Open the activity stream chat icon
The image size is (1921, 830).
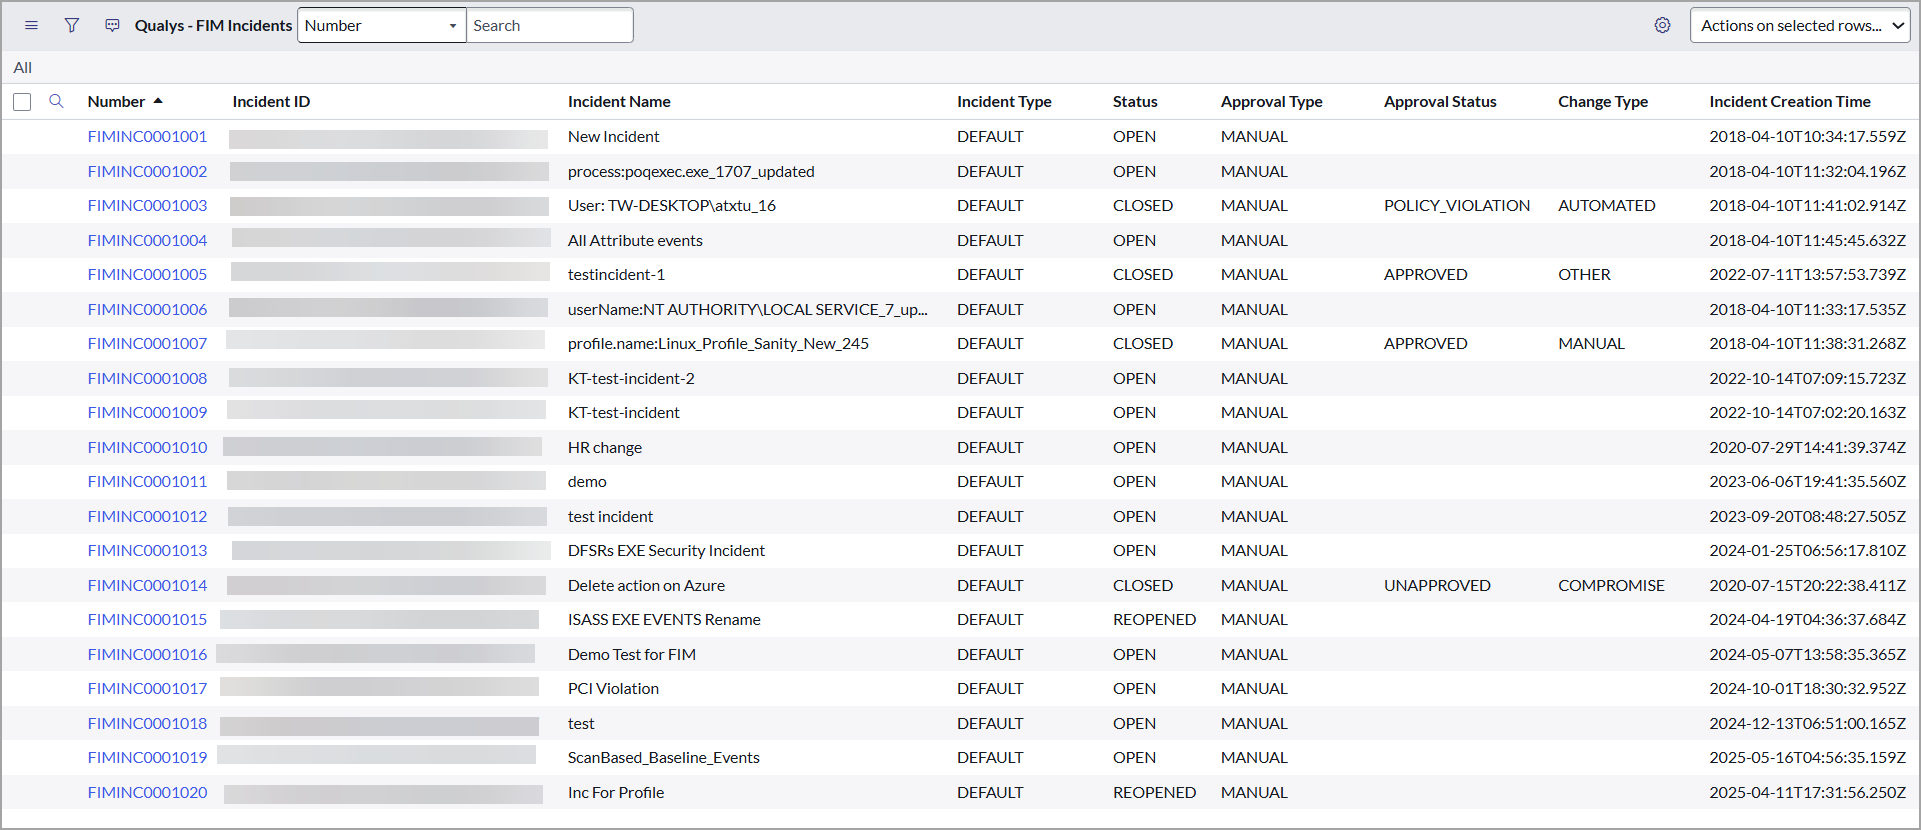(x=112, y=26)
